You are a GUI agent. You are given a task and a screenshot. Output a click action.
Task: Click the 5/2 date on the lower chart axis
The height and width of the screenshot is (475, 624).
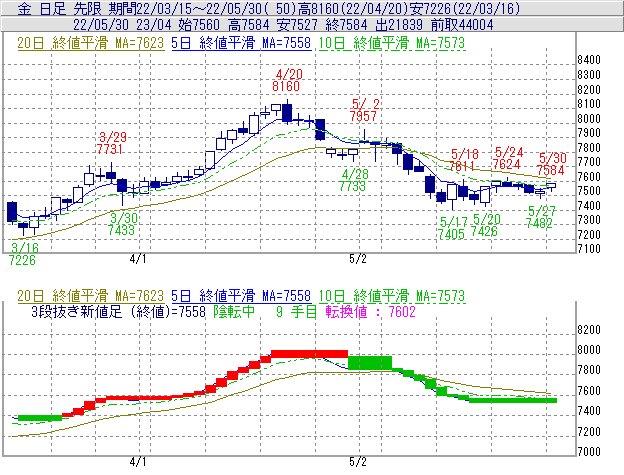[357, 462]
